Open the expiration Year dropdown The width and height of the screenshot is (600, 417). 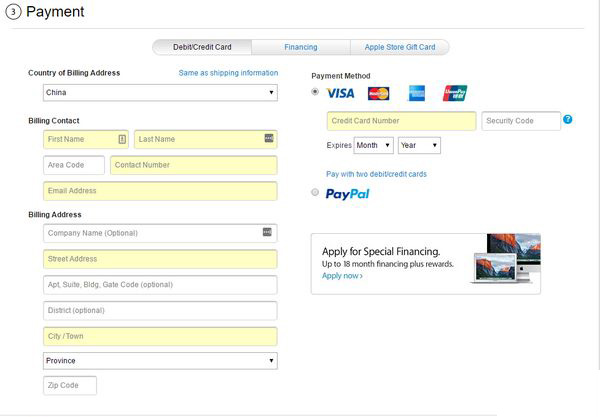pos(419,146)
